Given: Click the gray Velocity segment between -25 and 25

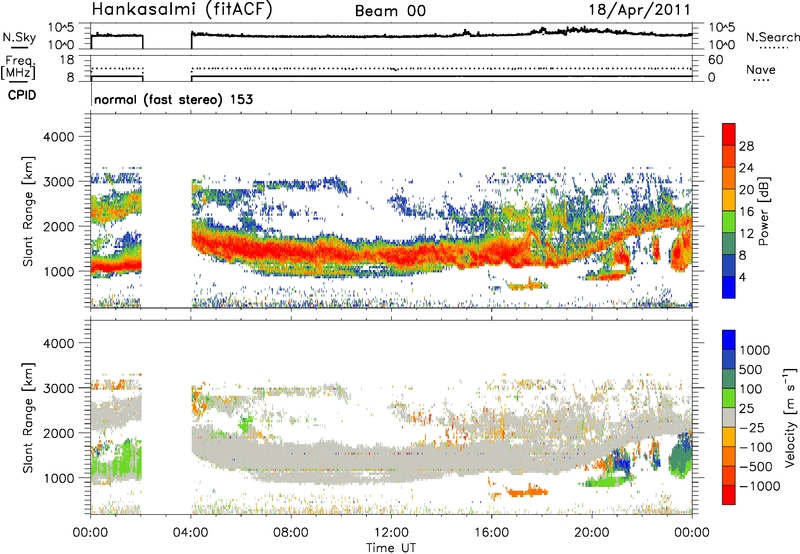Looking at the screenshot, I should (x=729, y=417).
